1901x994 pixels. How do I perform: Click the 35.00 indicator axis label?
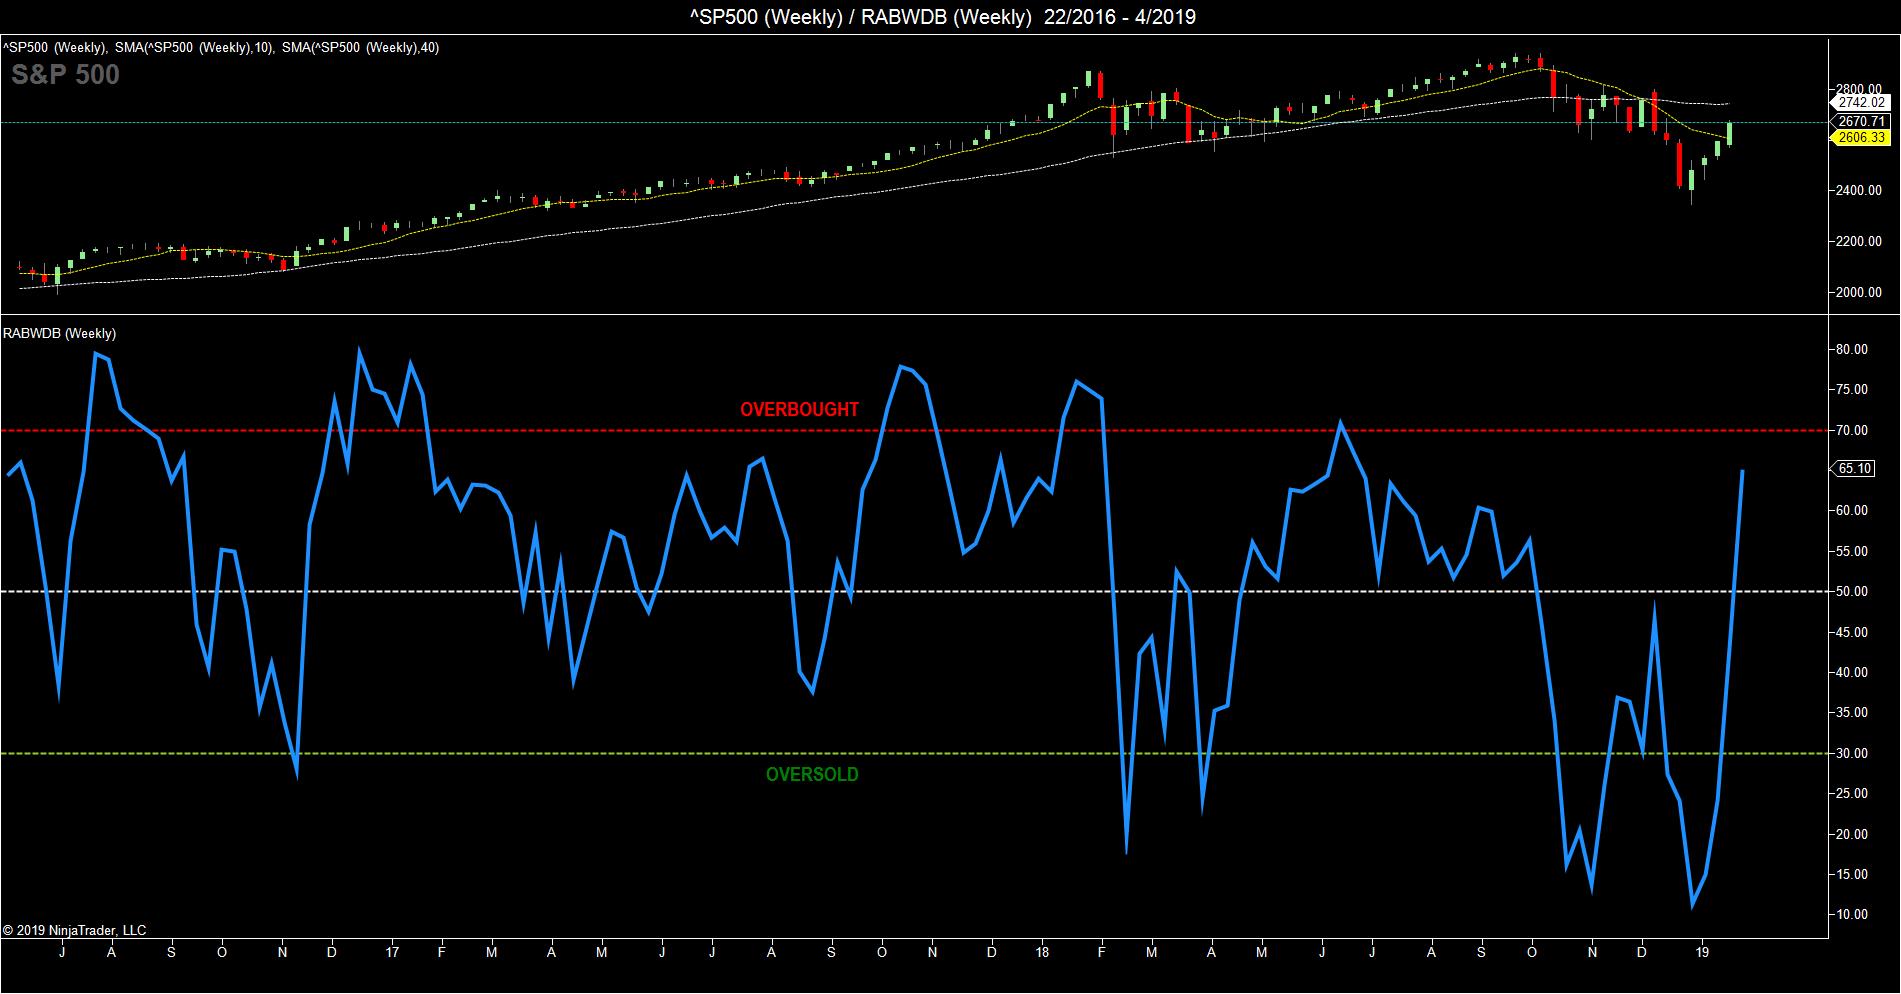point(1853,712)
